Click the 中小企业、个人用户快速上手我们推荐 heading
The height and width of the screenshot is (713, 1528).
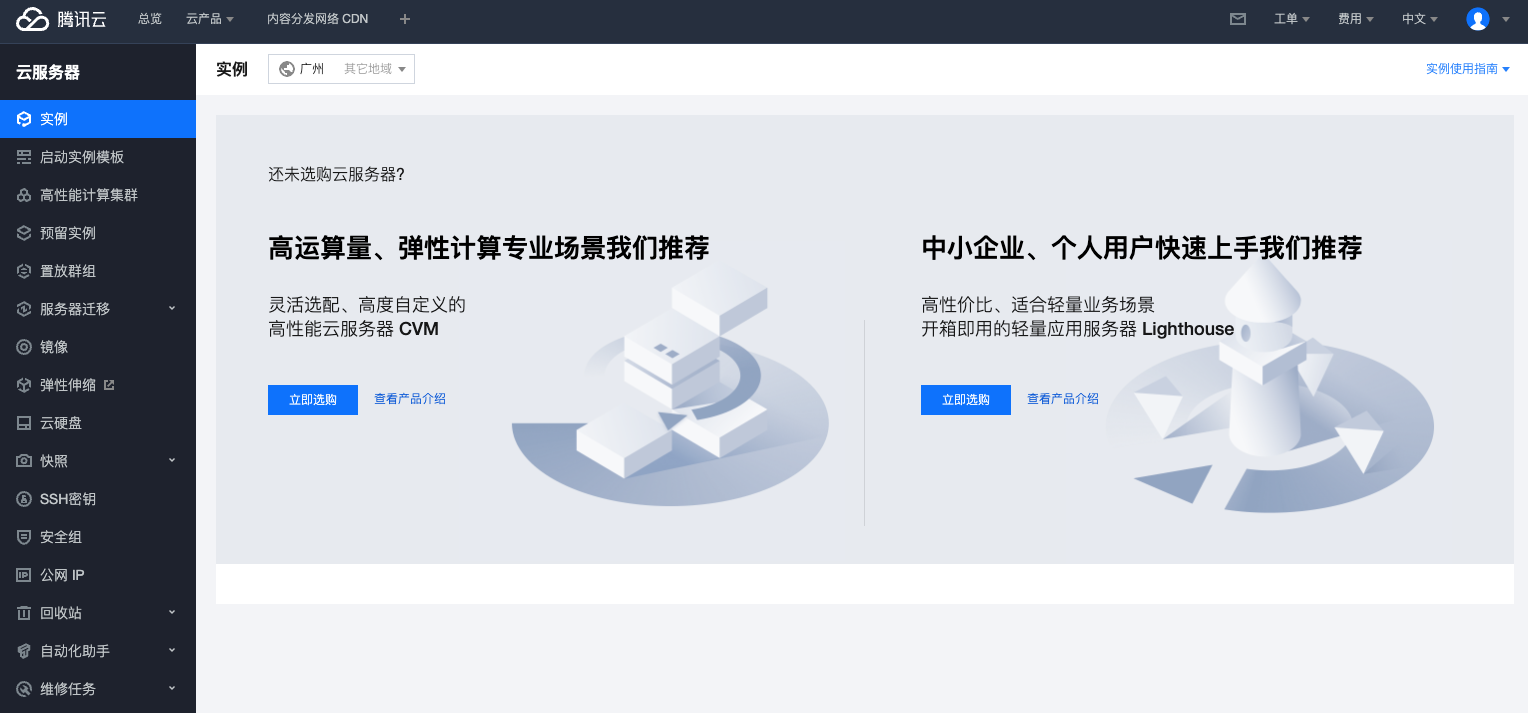tap(1142, 248)
